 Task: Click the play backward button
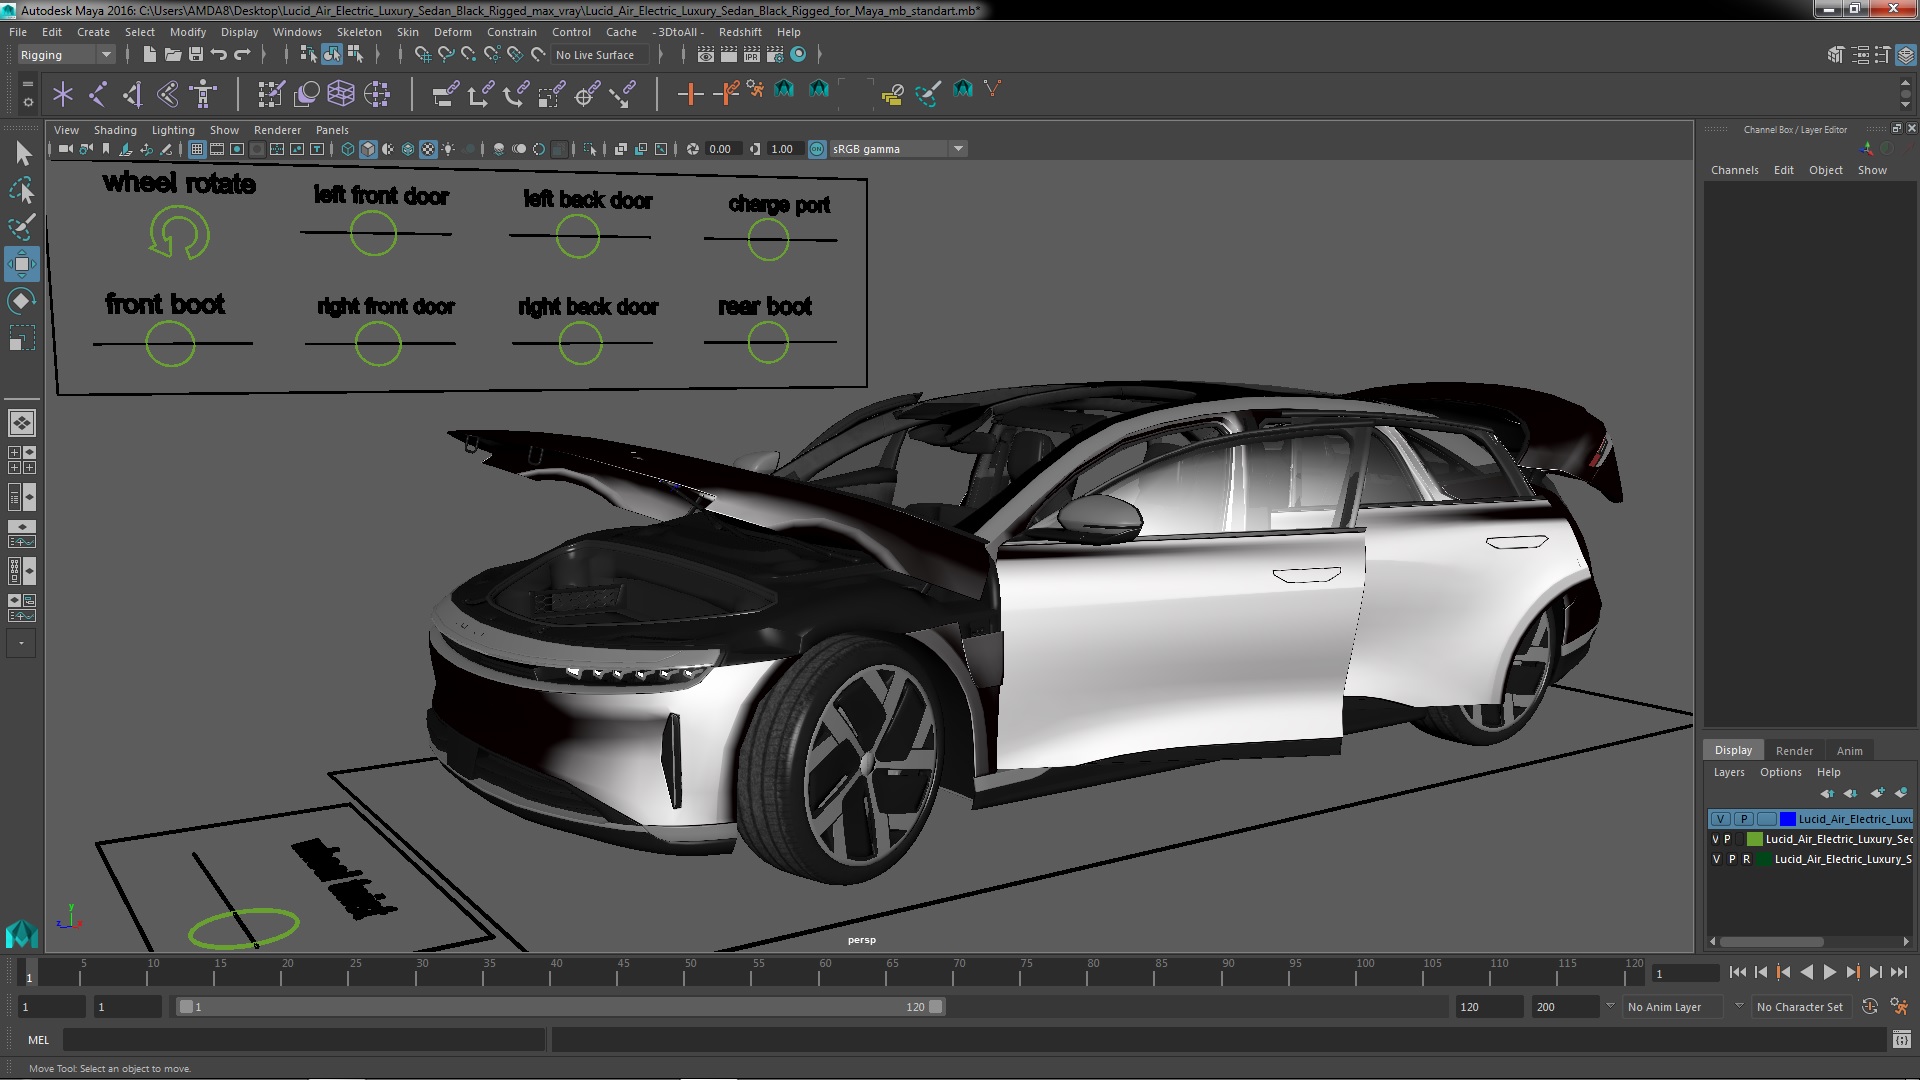tap(1807, 972)
